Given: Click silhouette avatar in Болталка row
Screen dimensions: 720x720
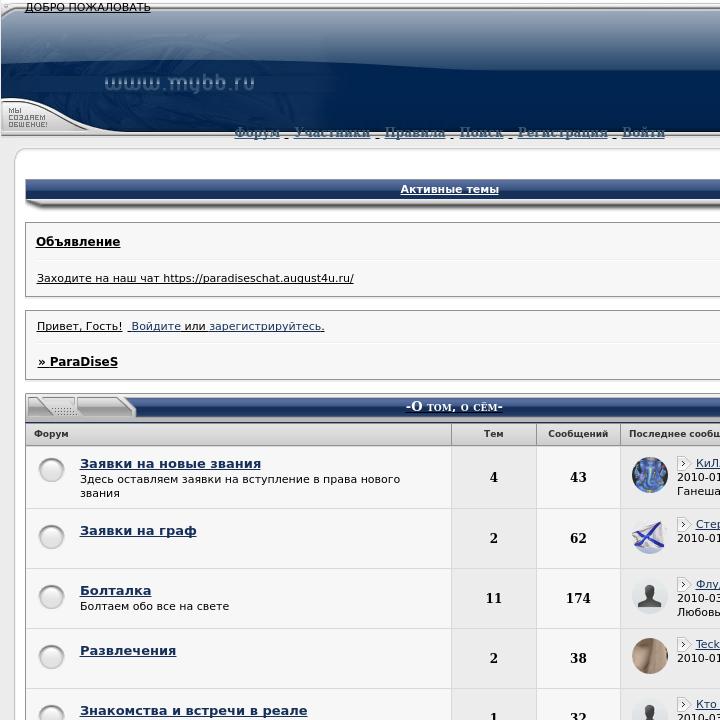Looking at the screenshot, I should [650, 596].
